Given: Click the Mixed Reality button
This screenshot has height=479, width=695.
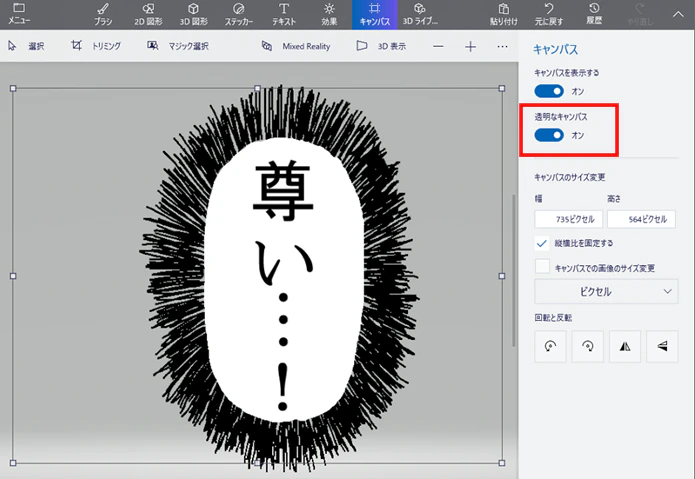Looking at the screenshot, I should pos(296,46).
